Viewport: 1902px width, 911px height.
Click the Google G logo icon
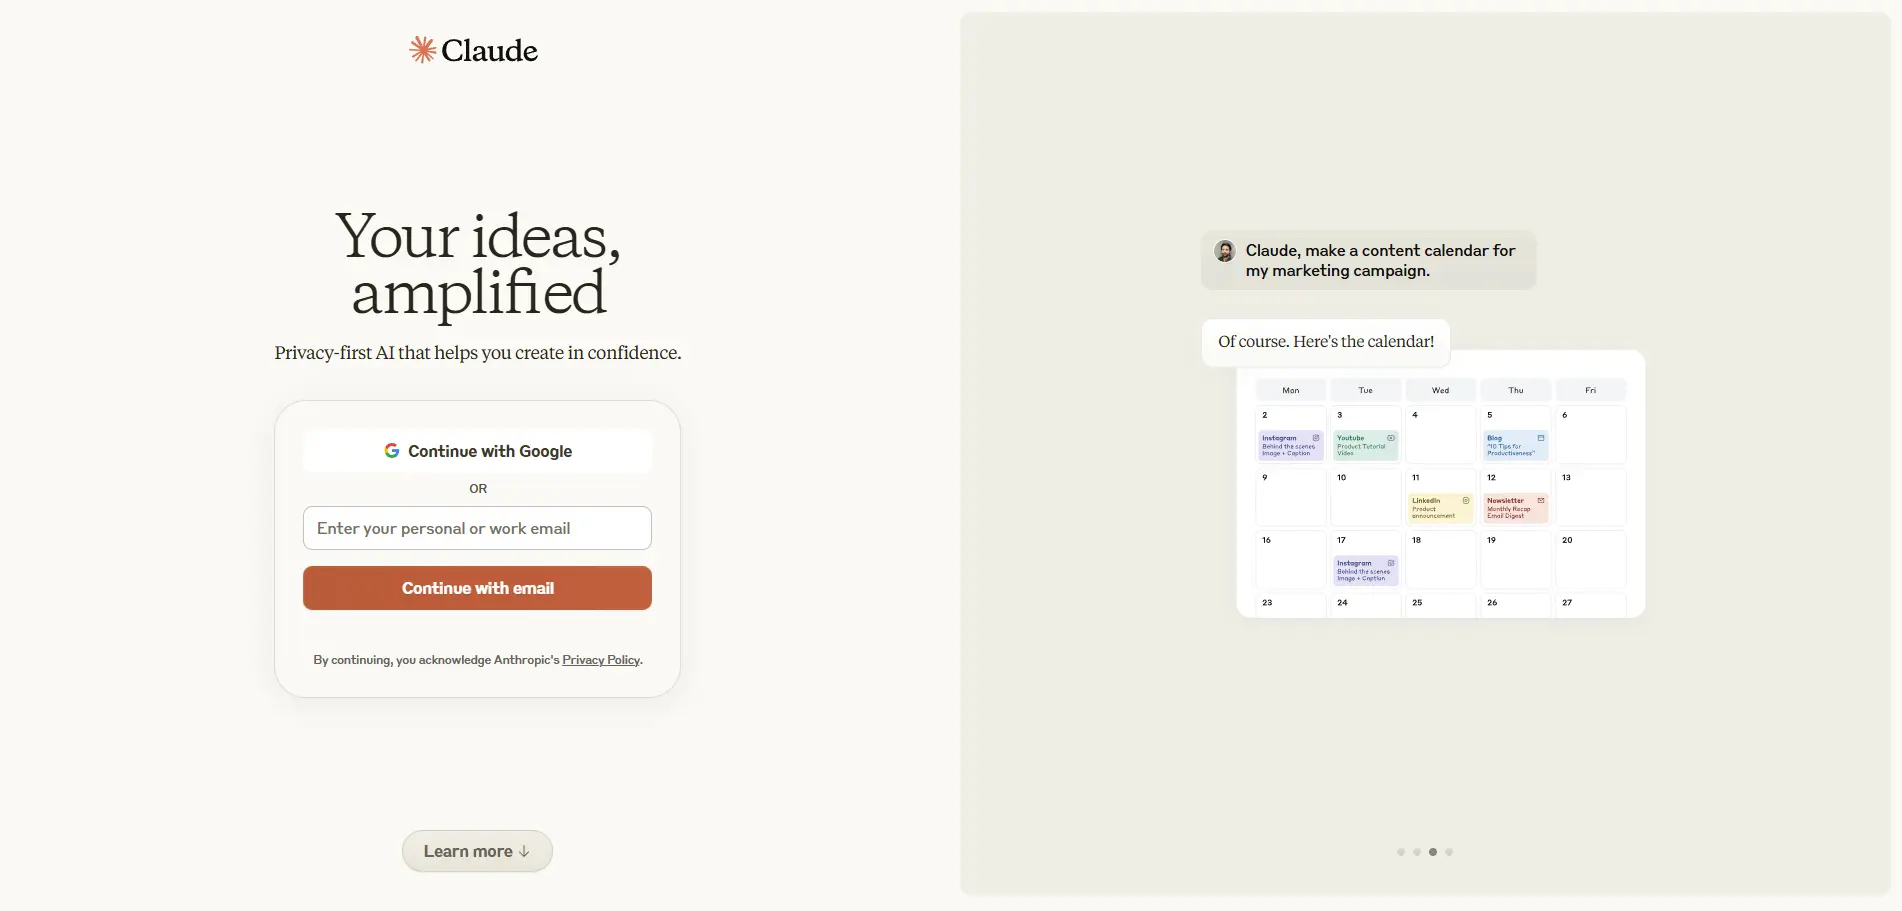392,451
